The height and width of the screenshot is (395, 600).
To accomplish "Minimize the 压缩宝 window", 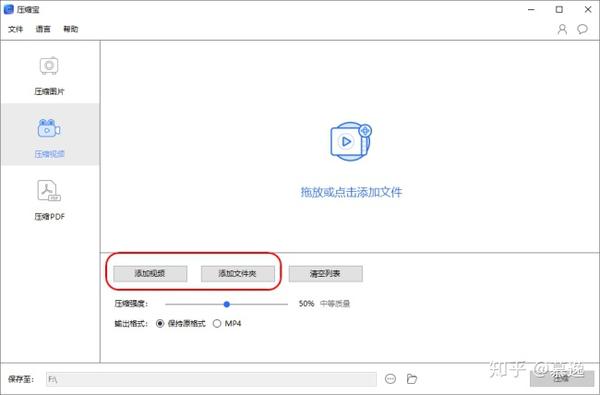I will [x=531, y=10].
